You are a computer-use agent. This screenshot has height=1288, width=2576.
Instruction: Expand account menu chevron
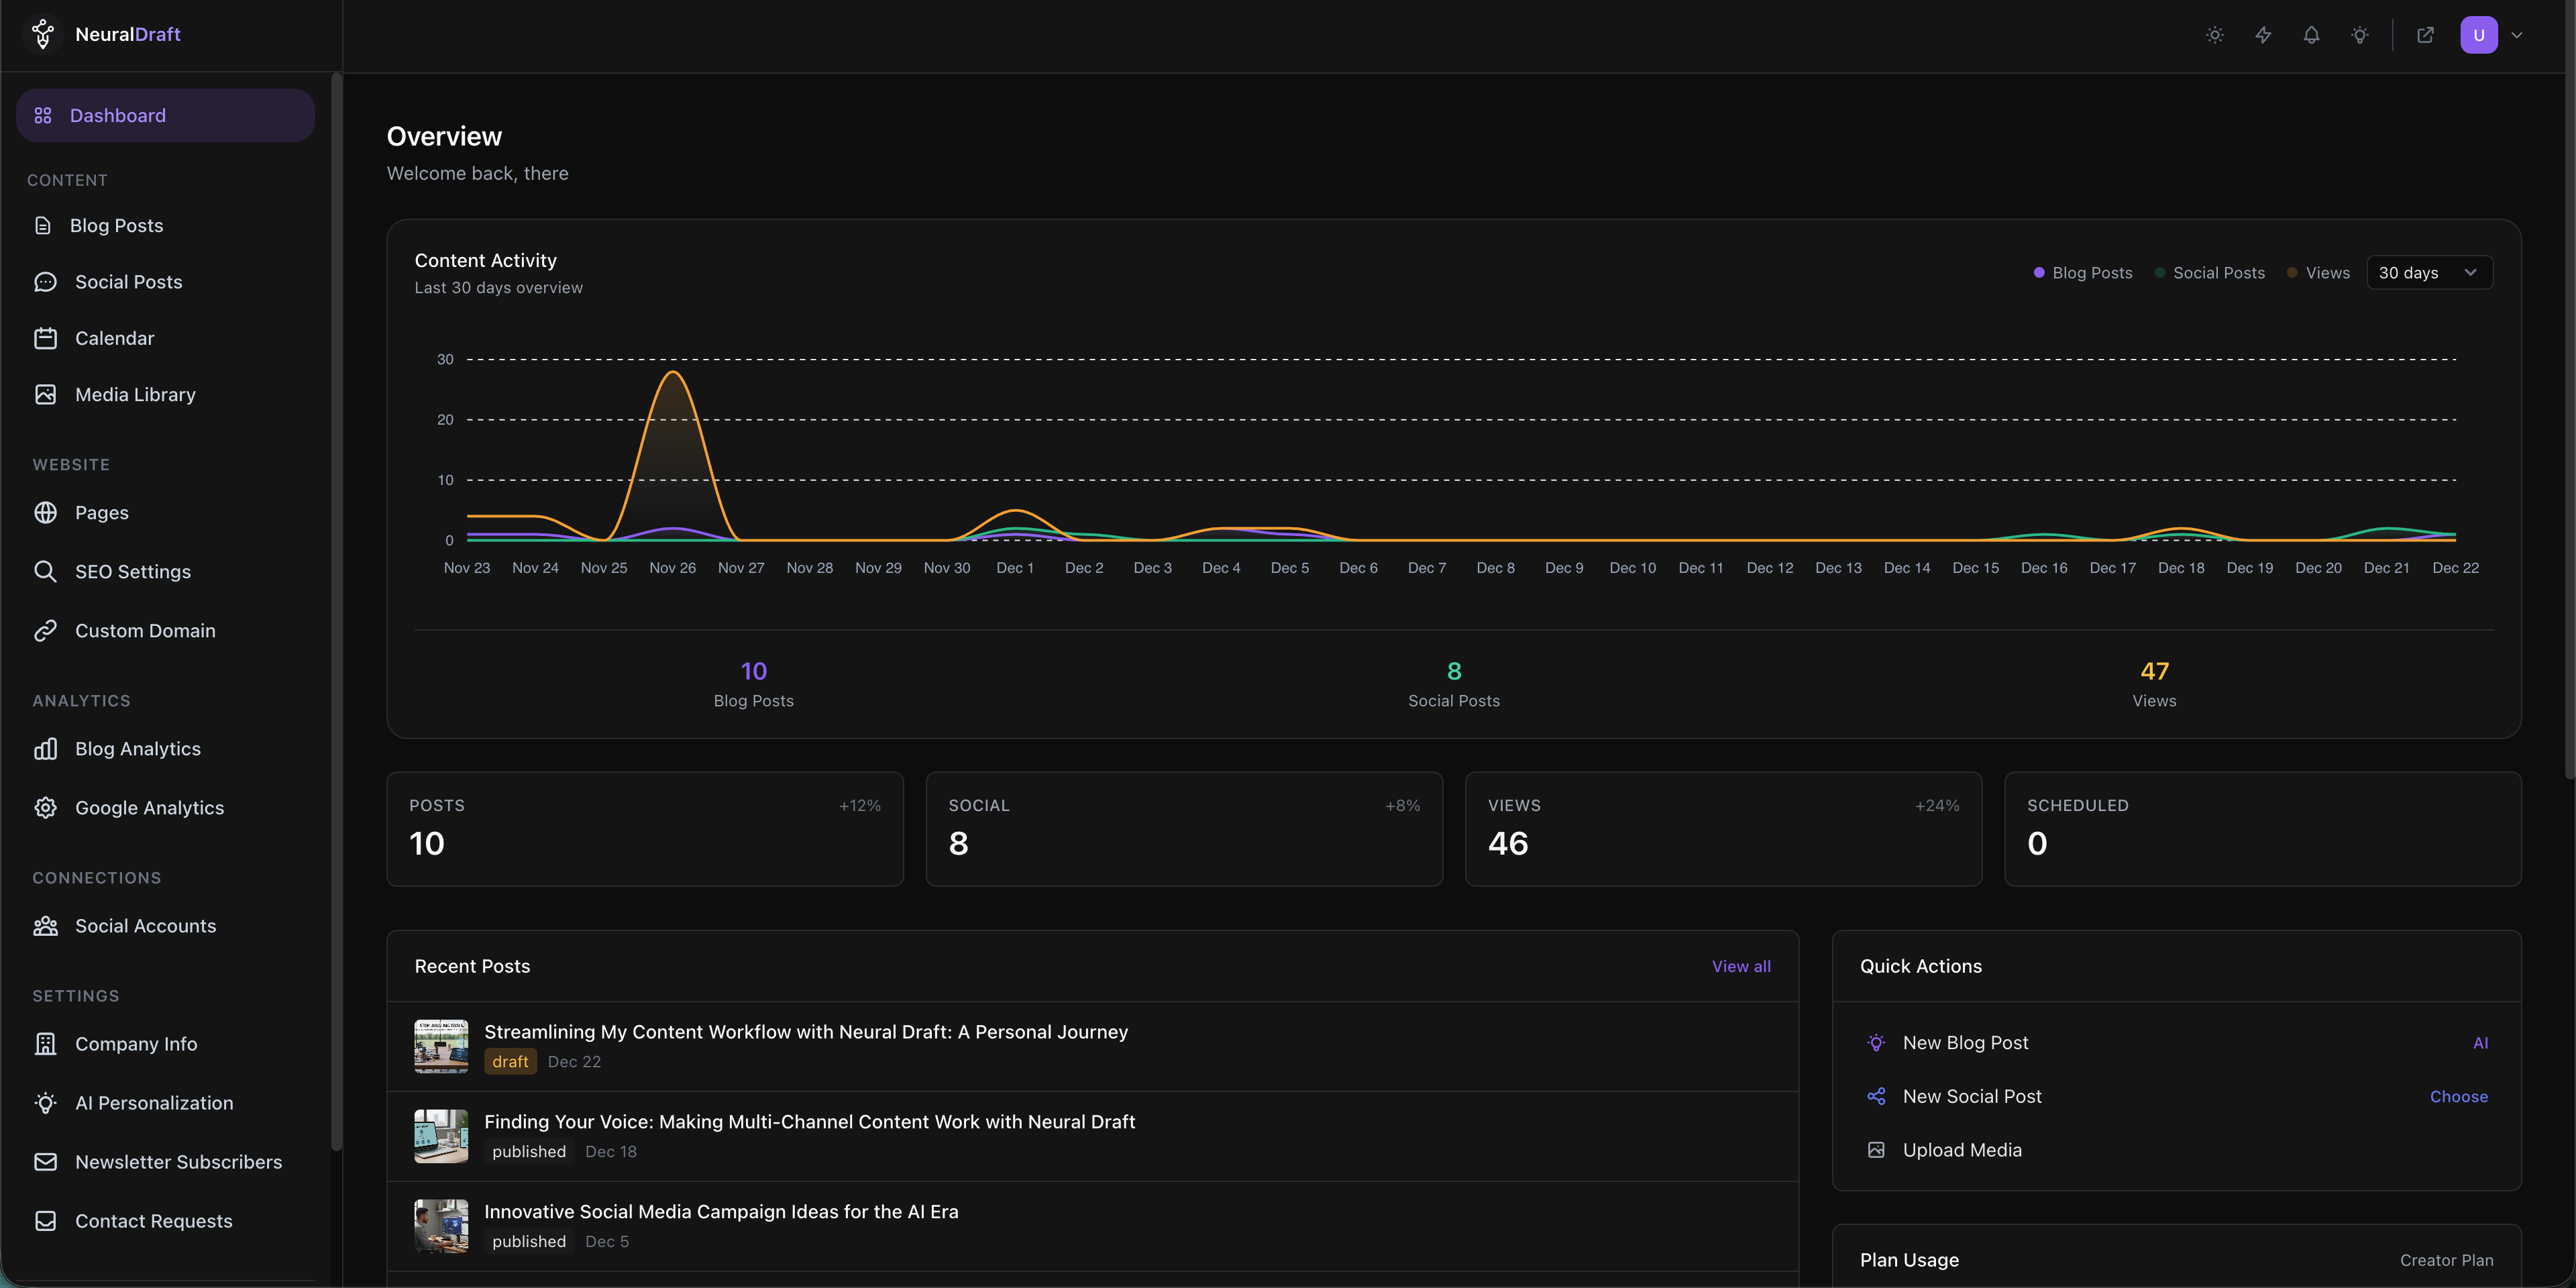coord(2517,35)
